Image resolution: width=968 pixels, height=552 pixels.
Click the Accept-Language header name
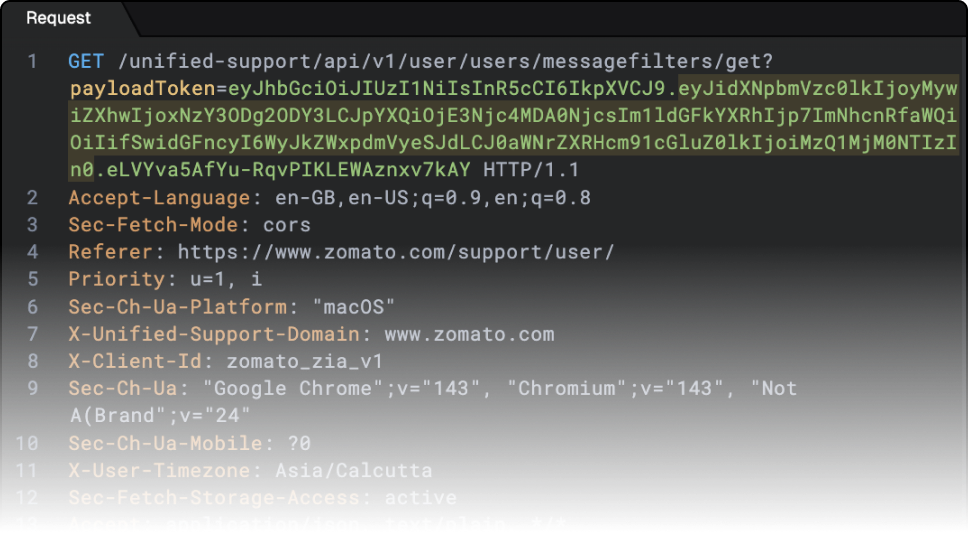point(158,198)
